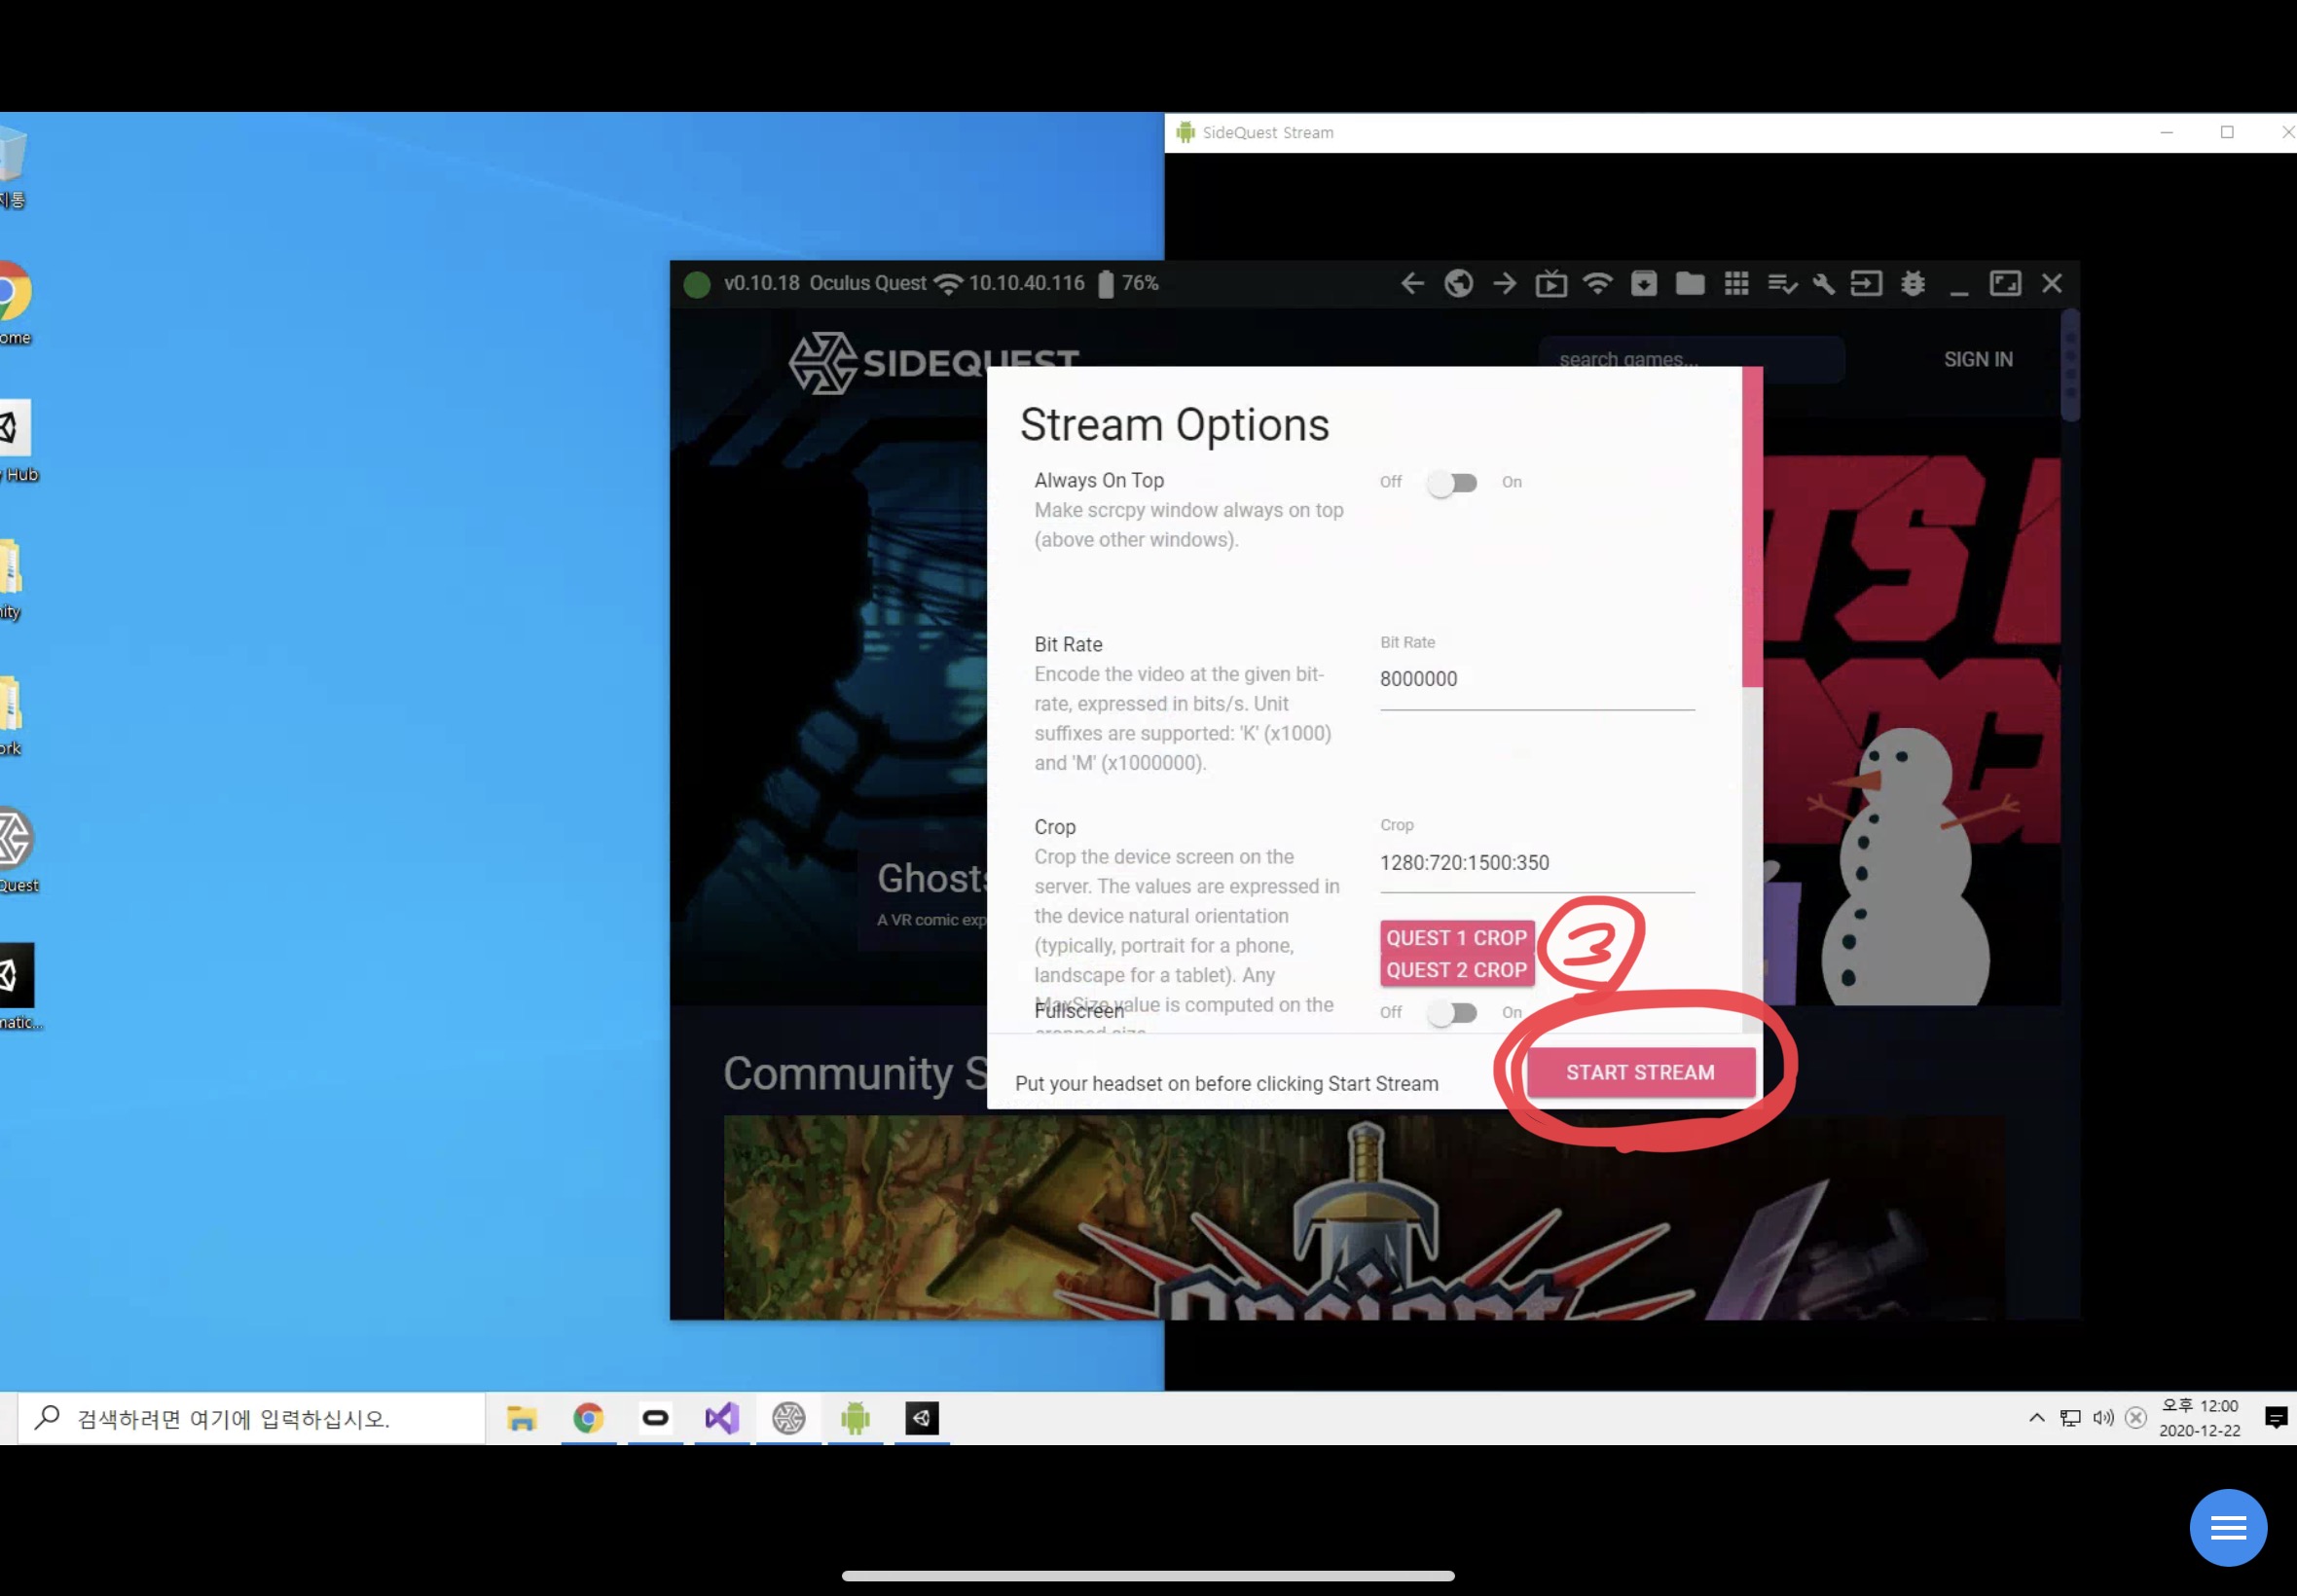Click the blue round menu button

pos(2228,1527)
